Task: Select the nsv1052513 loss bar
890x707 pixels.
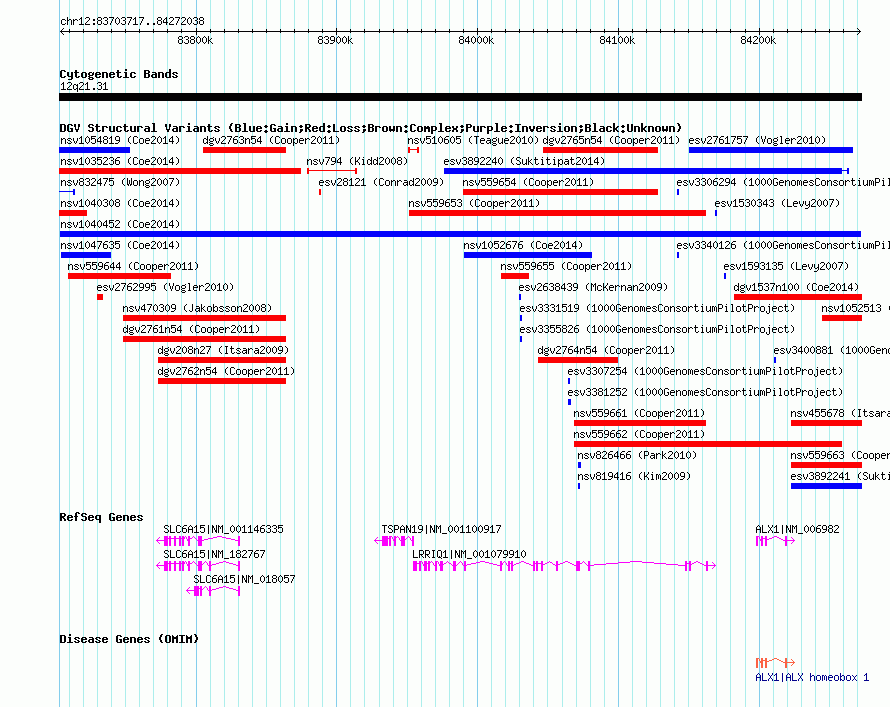Action: point(841,318)
